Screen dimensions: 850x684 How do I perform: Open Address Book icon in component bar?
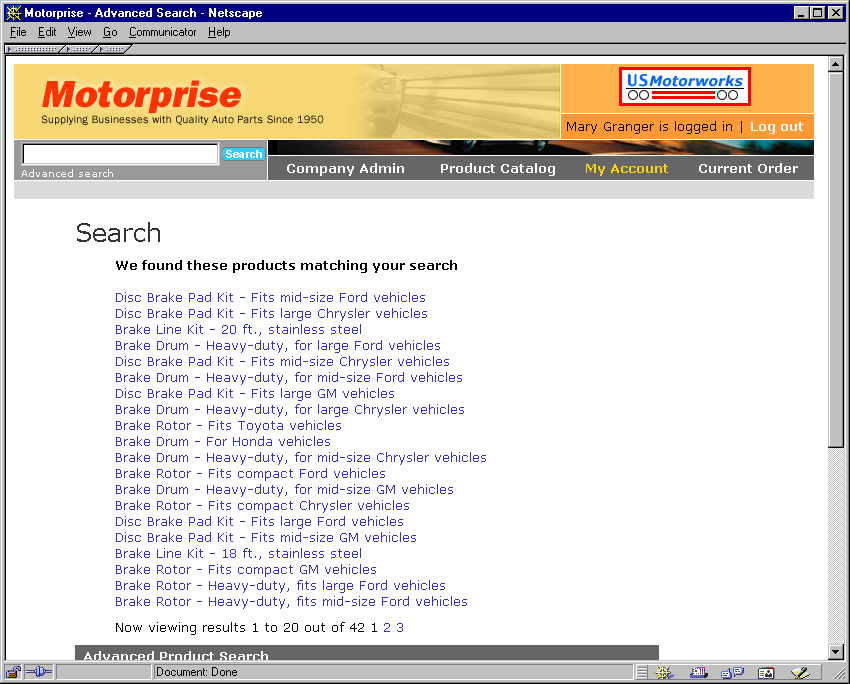point(767,673)
